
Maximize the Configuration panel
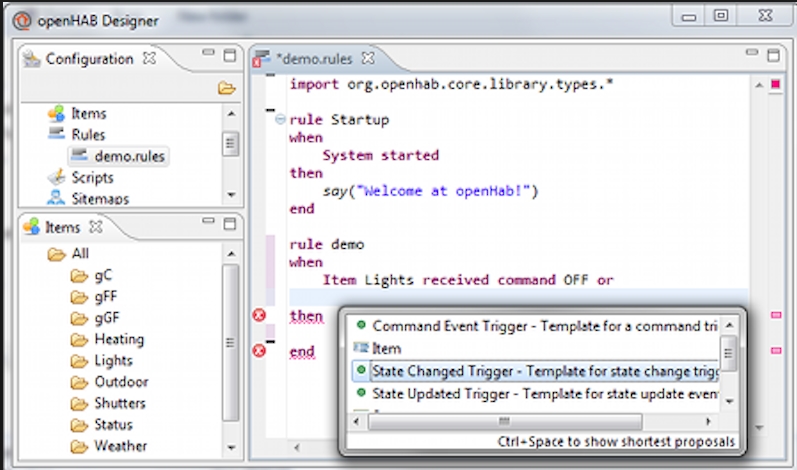point(230,55)
